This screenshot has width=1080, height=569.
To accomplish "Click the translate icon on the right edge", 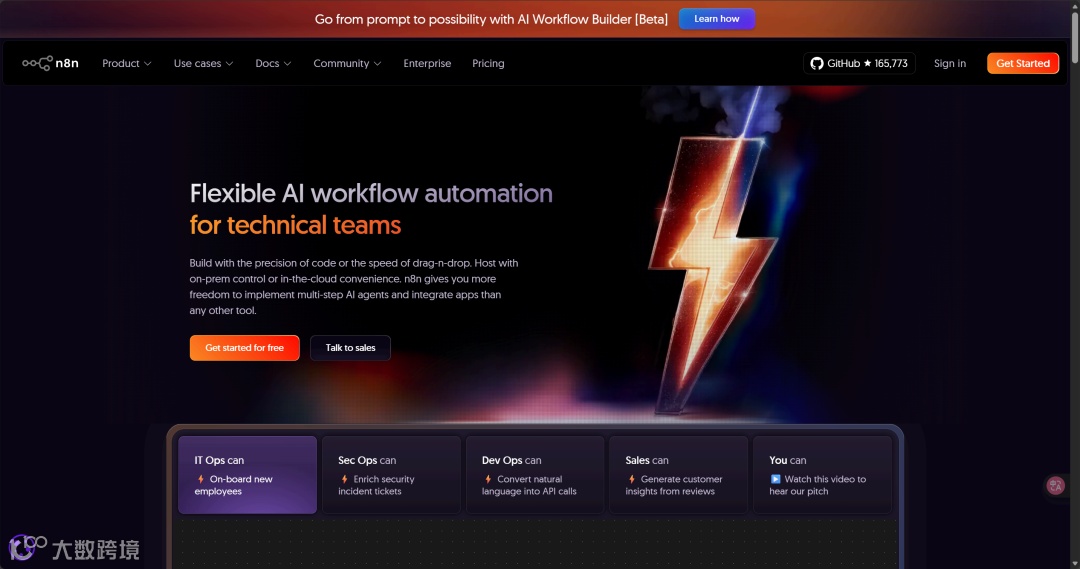I will pyautogui.click(x=1055, y=486).
